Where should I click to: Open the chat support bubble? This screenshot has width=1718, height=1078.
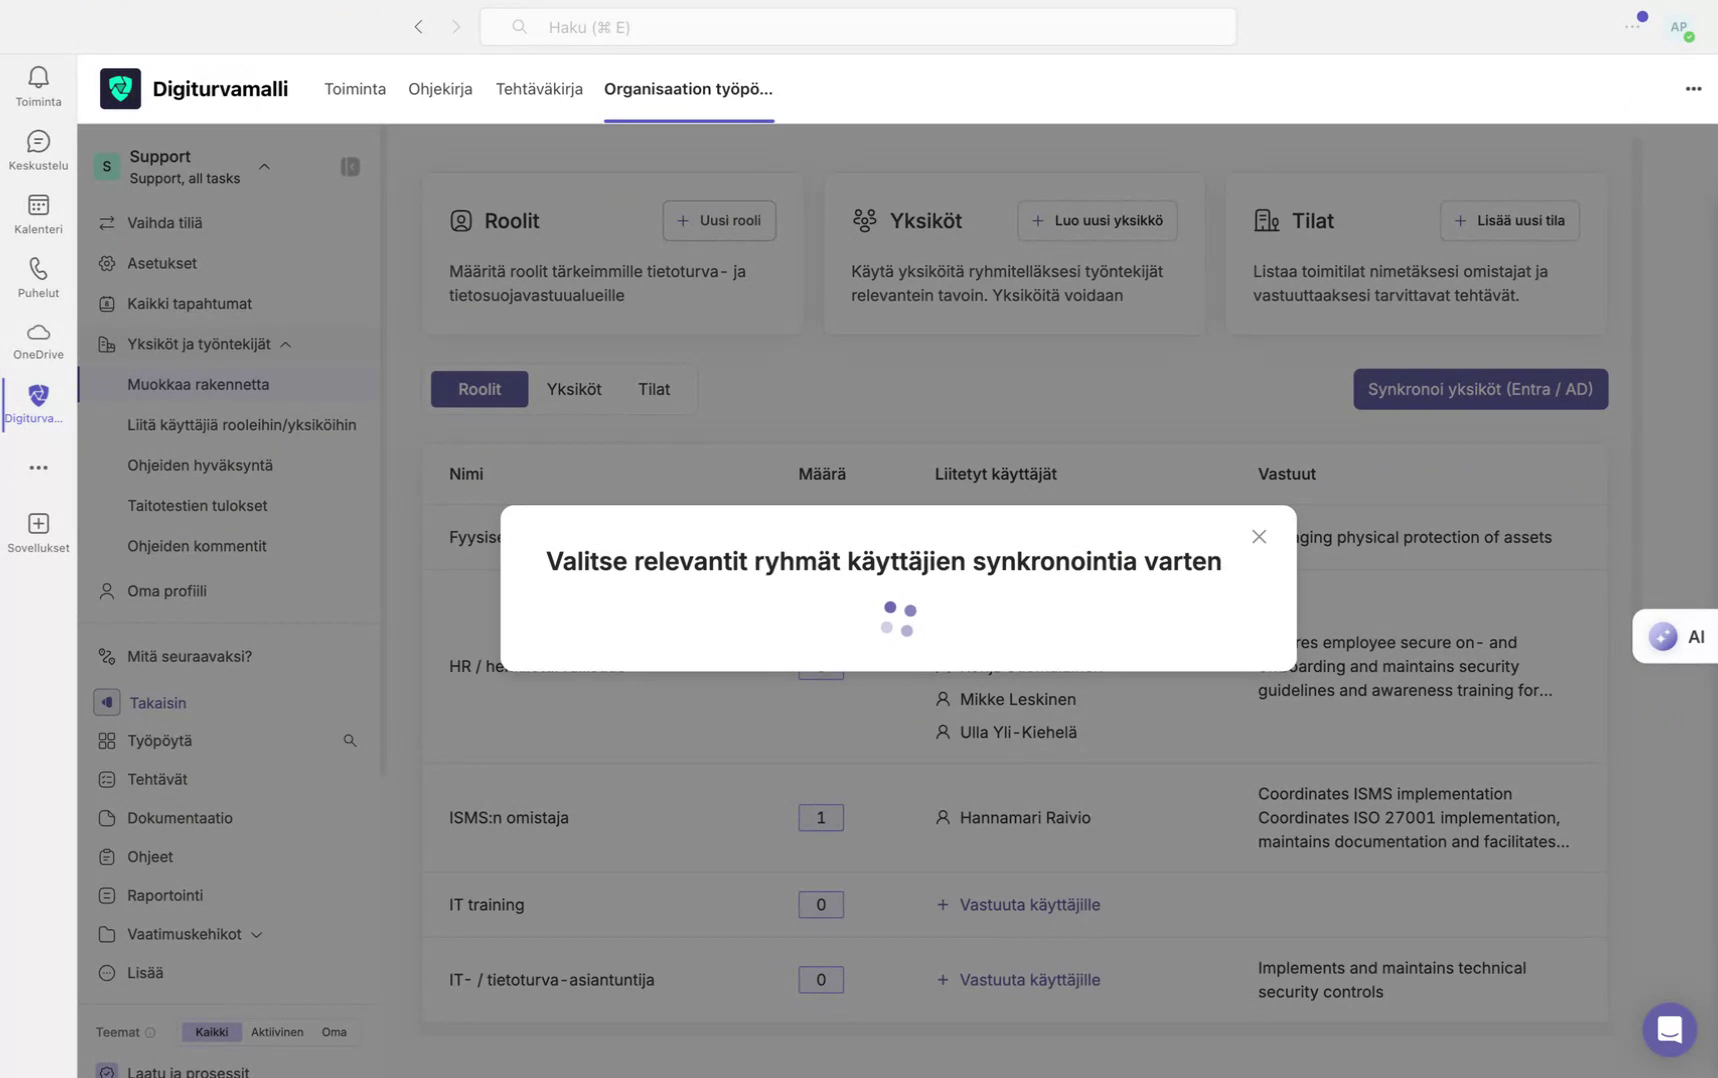pos(1668,1028)
